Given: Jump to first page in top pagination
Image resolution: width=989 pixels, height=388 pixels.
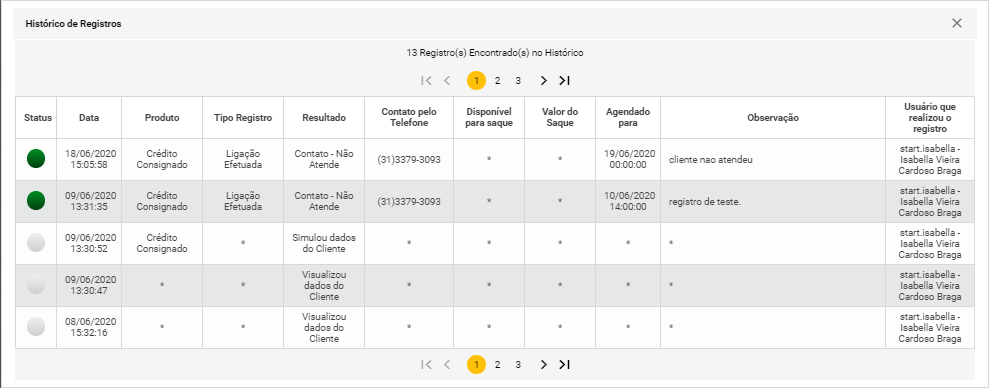Looking at the screenshot, I should point(426,81).
